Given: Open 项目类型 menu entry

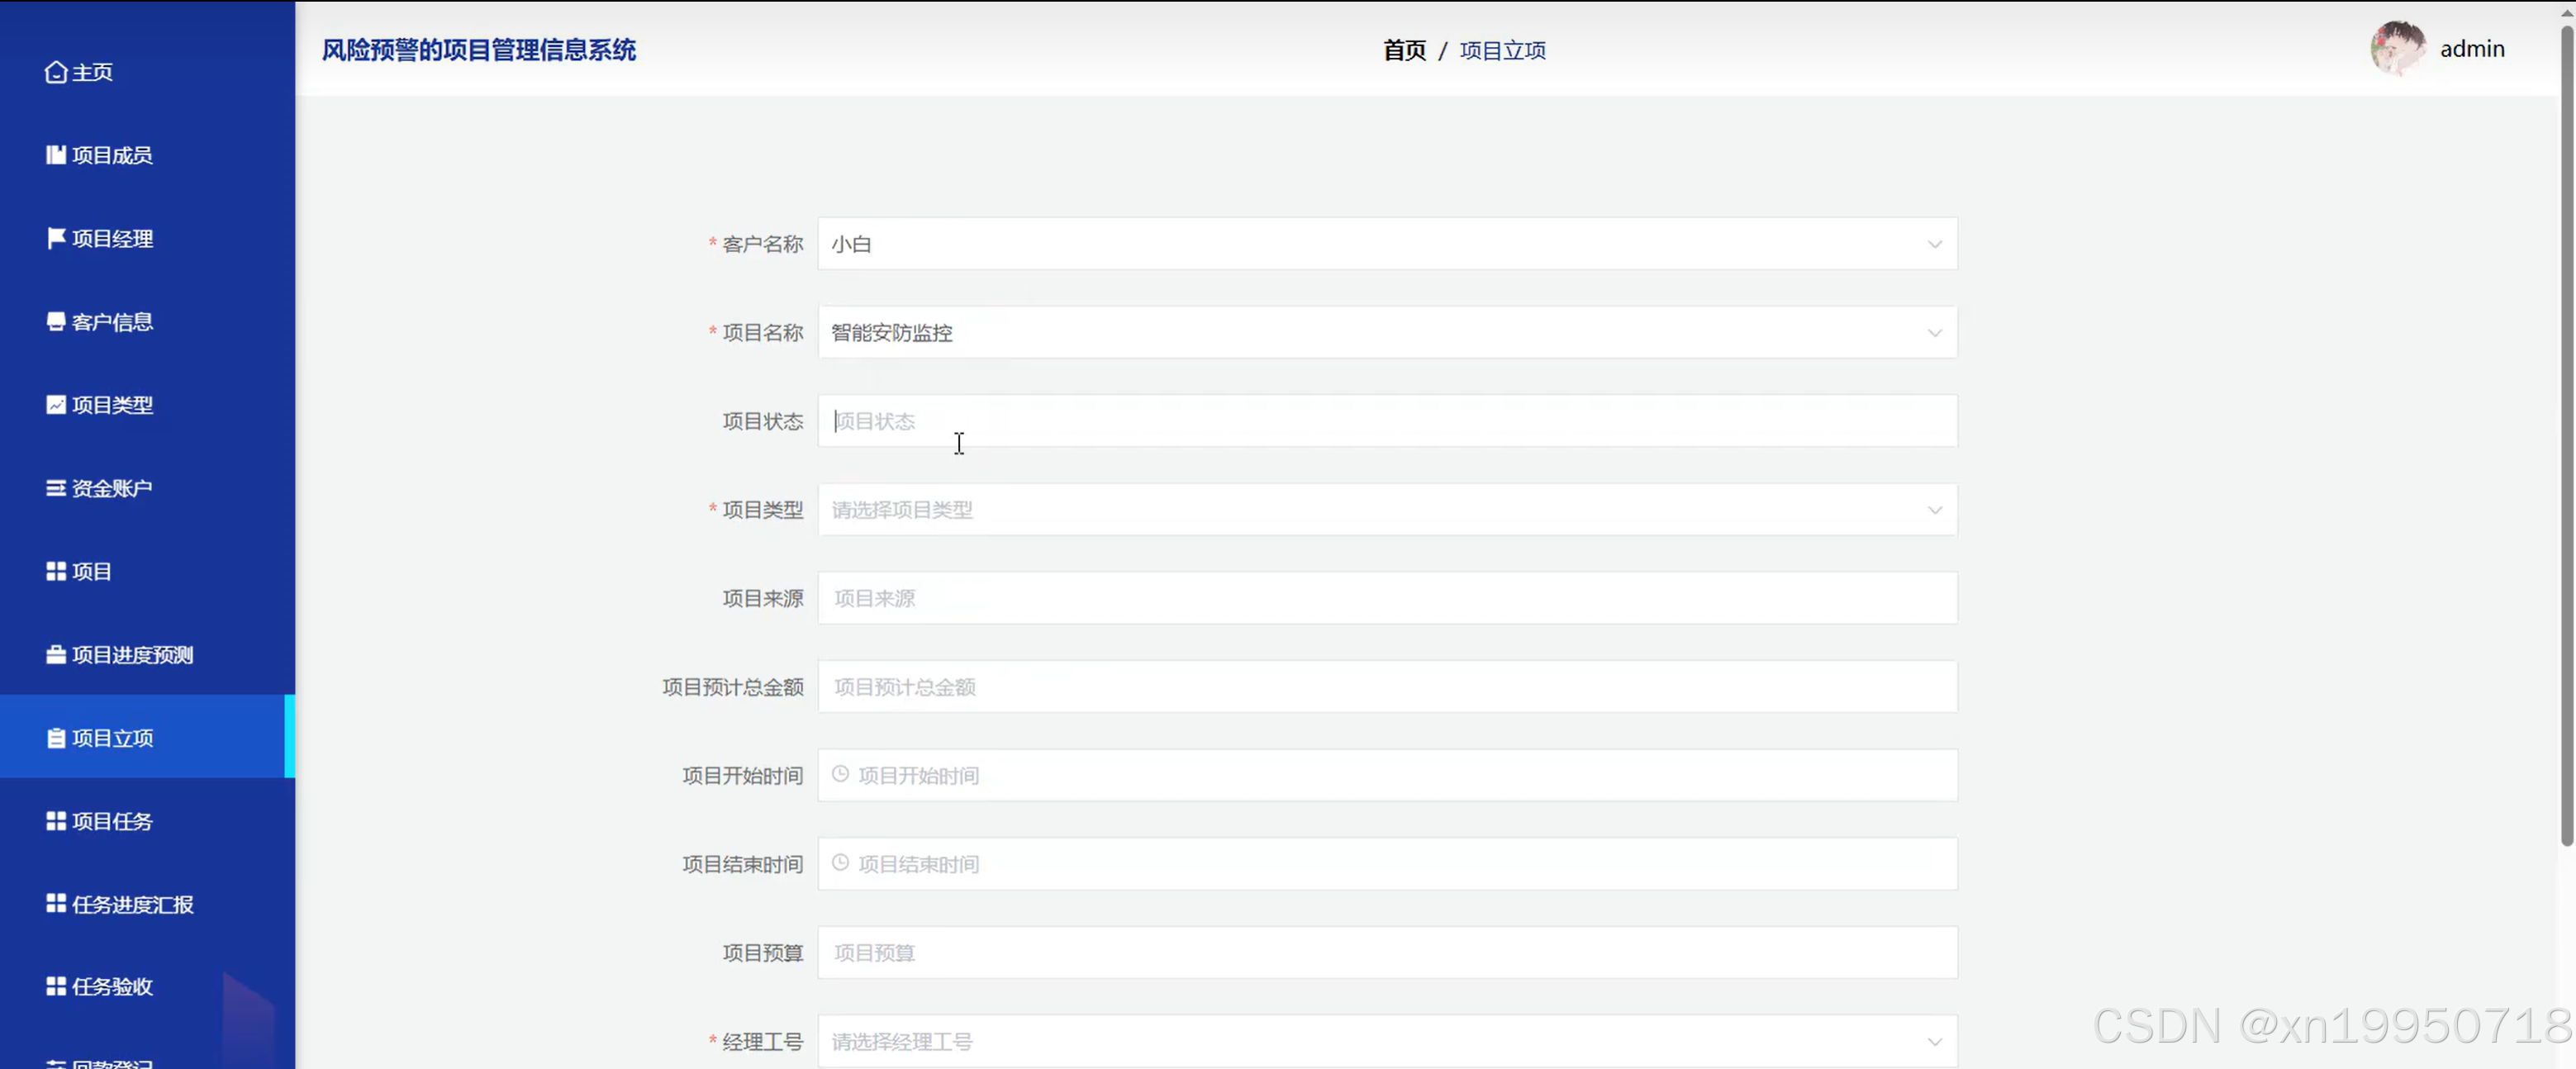Looking at the screenshot, I should (147, 405).
